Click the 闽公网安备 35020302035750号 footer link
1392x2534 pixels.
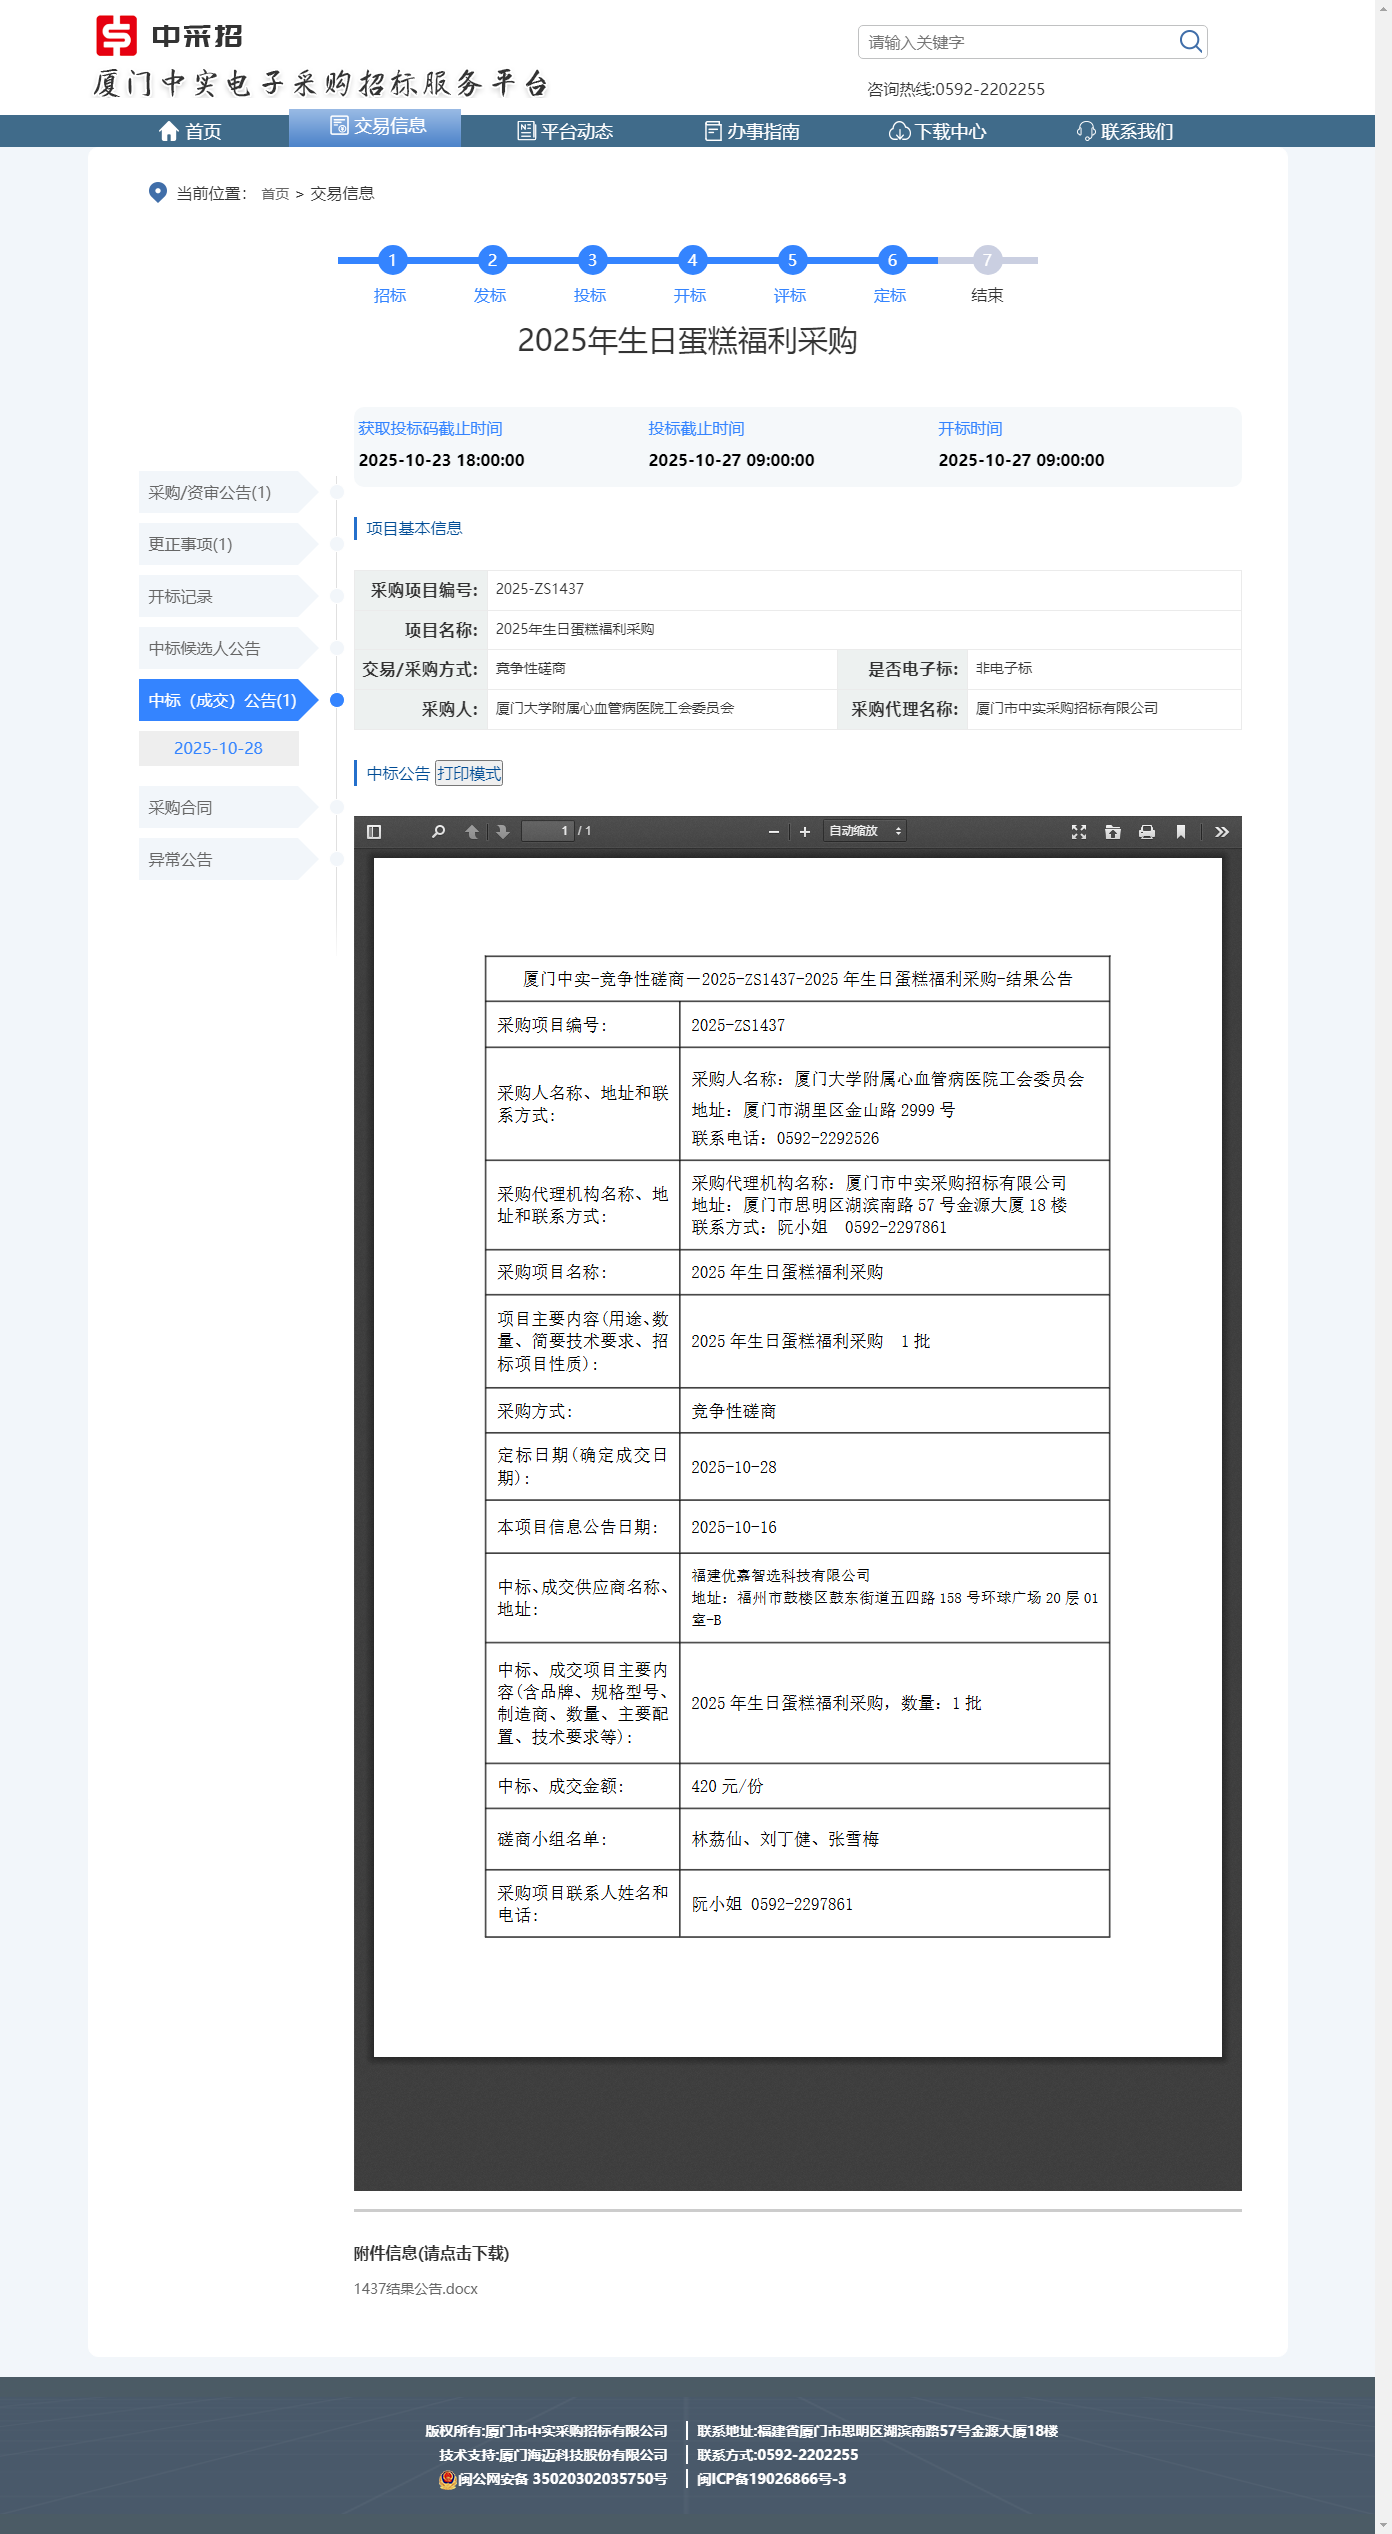[x=562, y=2478]
